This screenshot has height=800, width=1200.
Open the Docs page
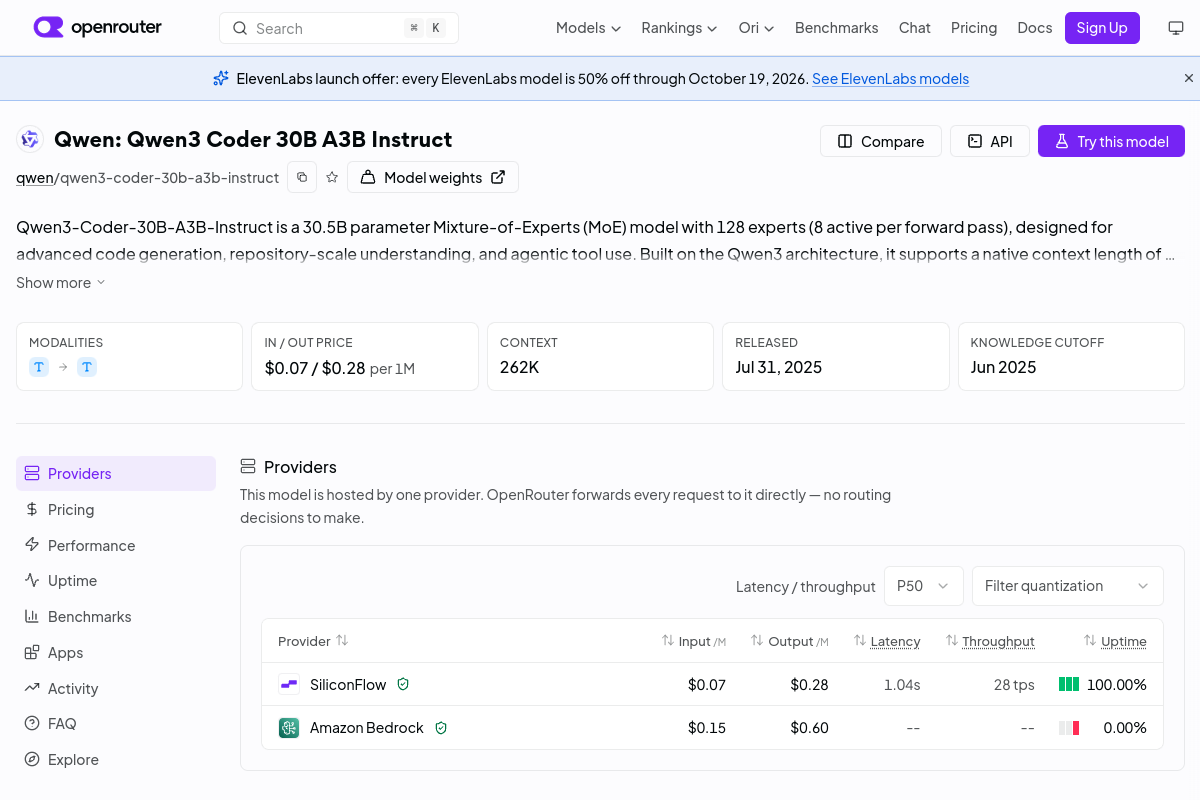point(1035,28)
